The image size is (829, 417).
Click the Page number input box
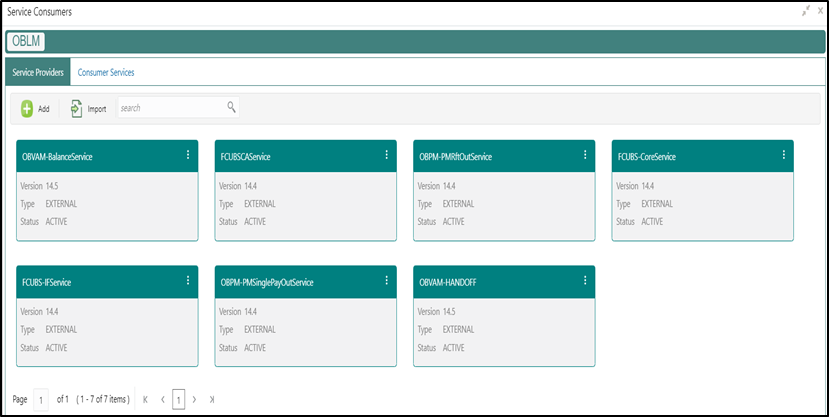tap(41, 400)
